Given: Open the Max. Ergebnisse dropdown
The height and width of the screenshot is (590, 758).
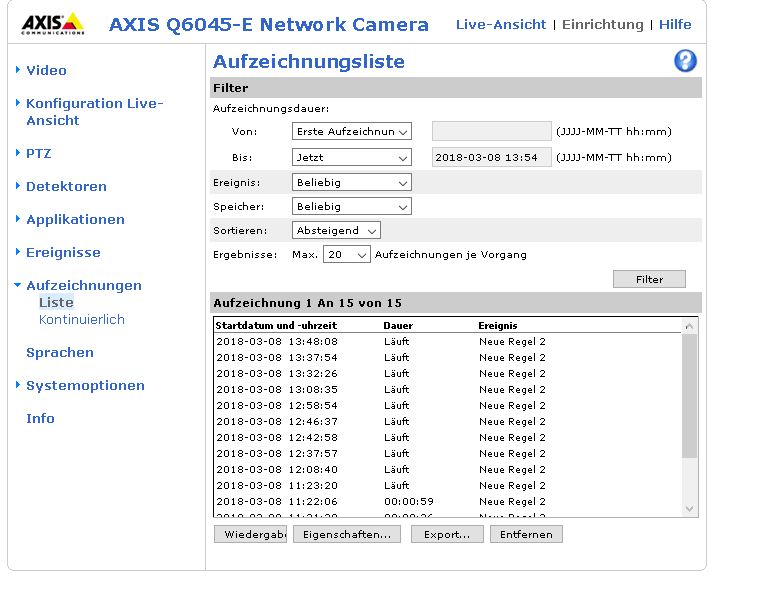Looking at the screenshot, I should point(347,255).
